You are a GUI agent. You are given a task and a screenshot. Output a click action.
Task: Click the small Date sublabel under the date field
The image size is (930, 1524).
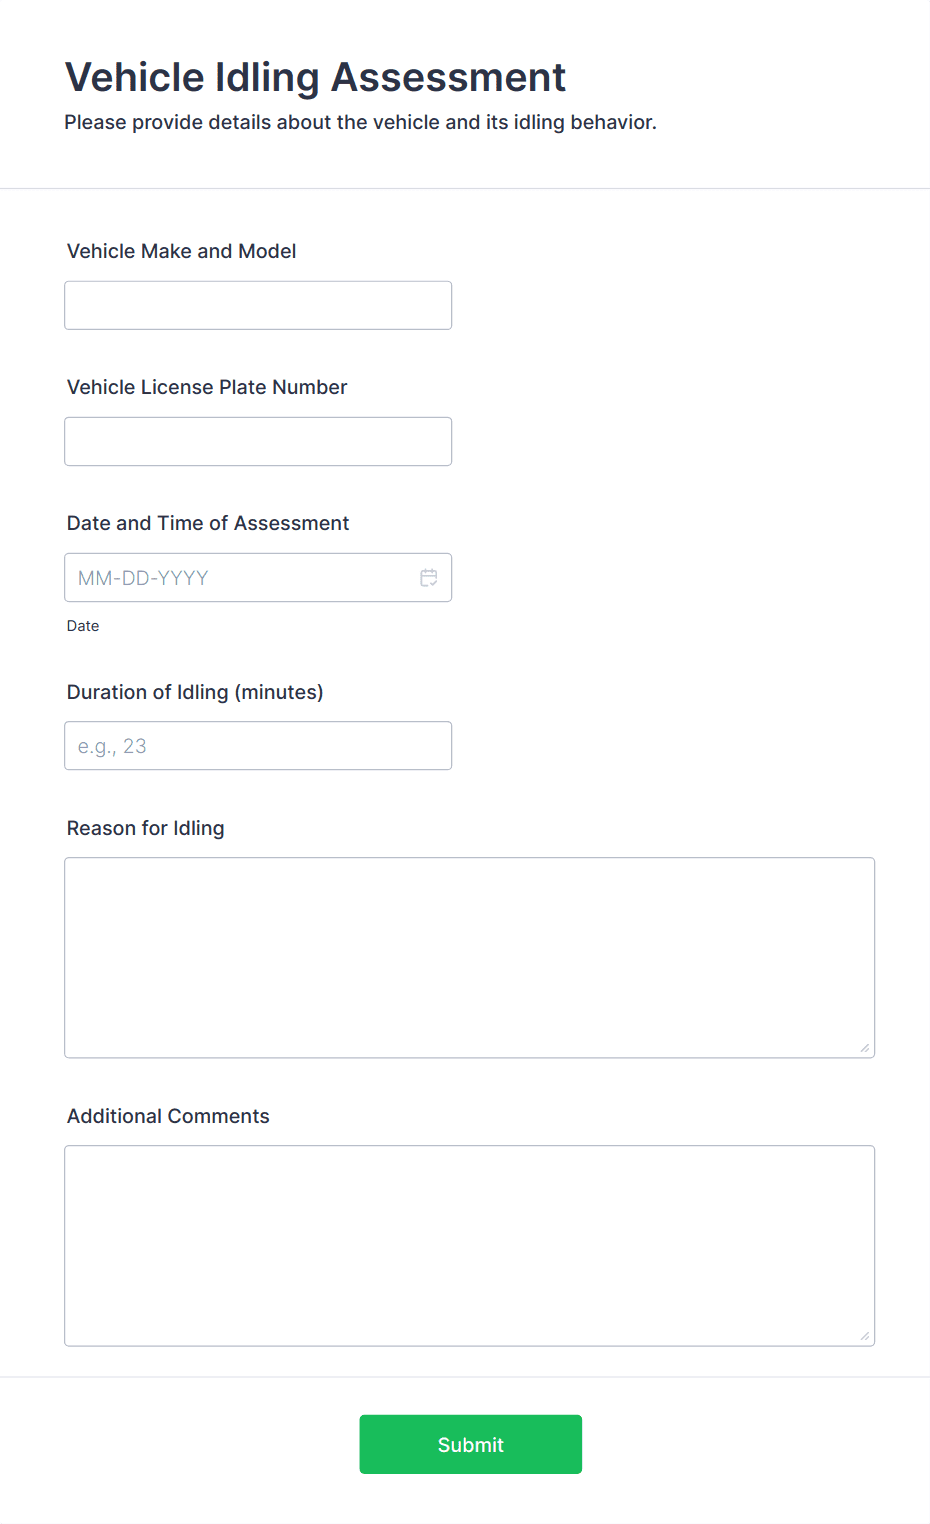tap(83, 626)
